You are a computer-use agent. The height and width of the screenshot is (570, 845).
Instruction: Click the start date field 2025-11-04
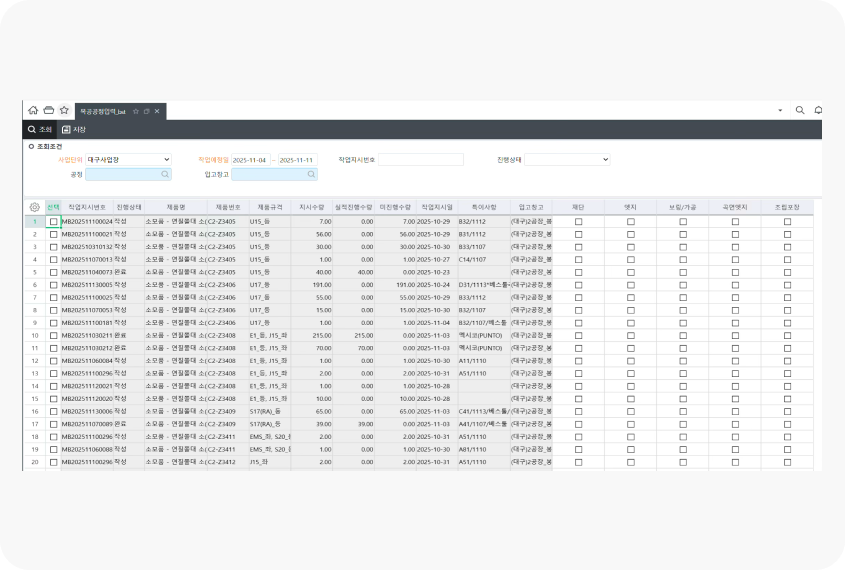click(x=250, y=159)
